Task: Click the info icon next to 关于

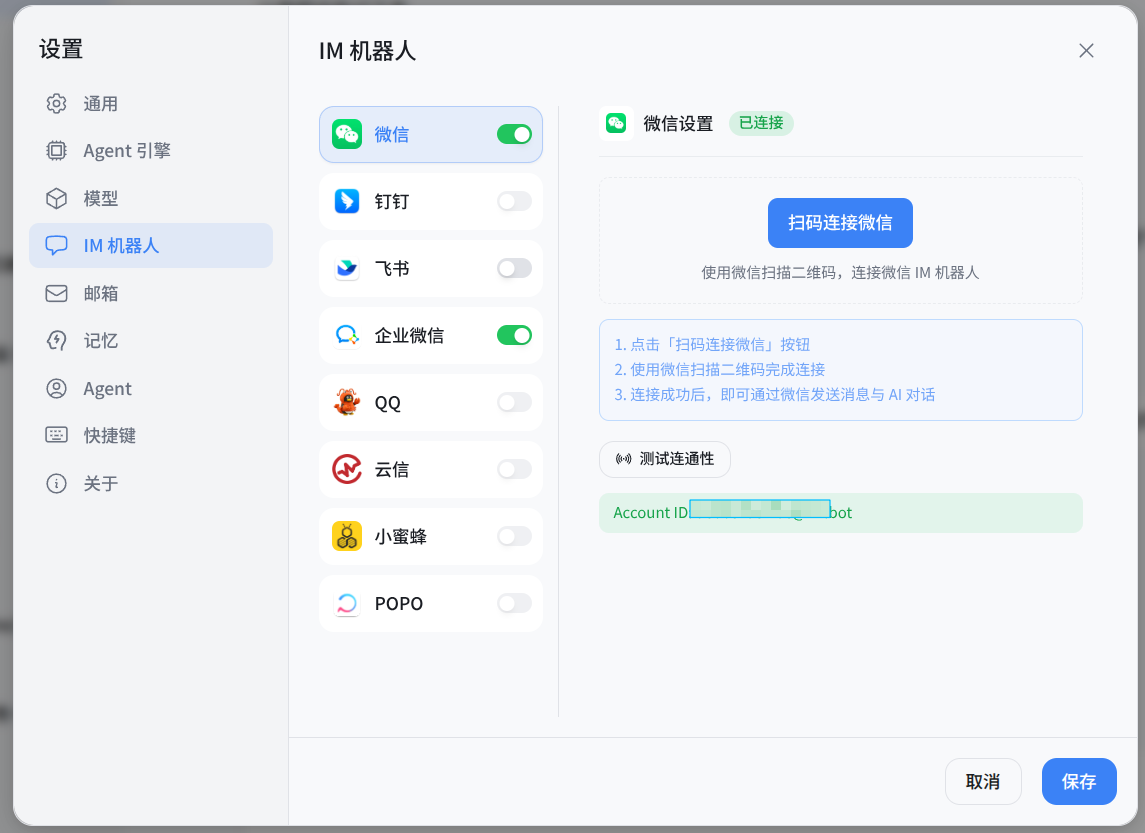Action: tap(56, 483)
